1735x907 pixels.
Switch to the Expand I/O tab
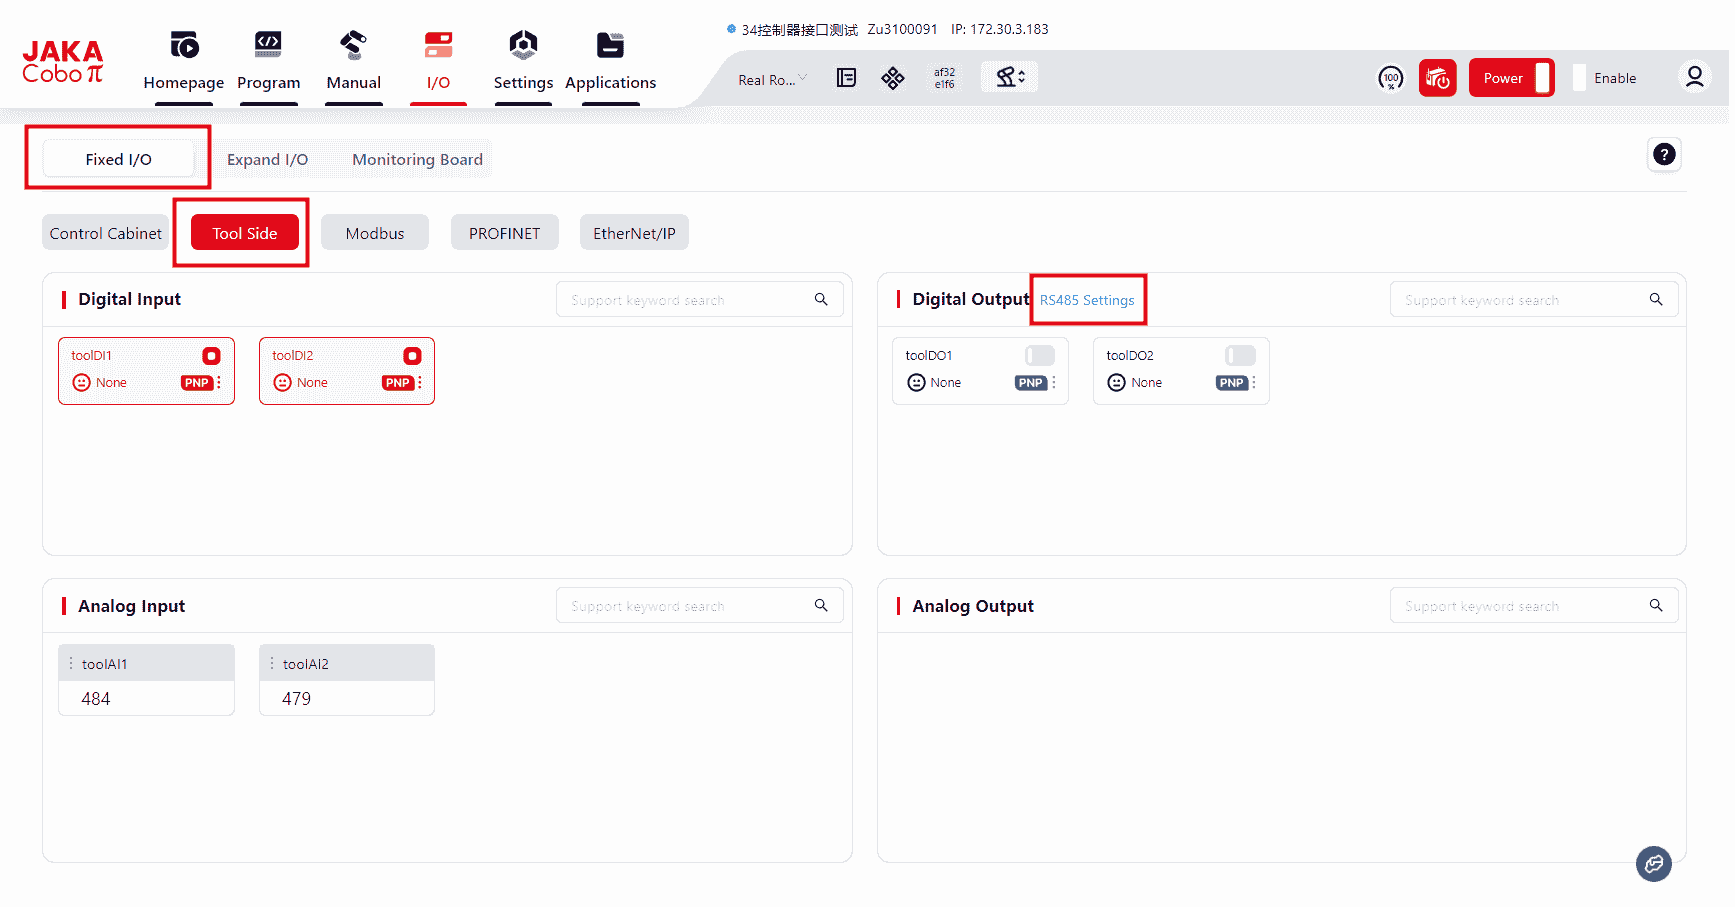267,160
